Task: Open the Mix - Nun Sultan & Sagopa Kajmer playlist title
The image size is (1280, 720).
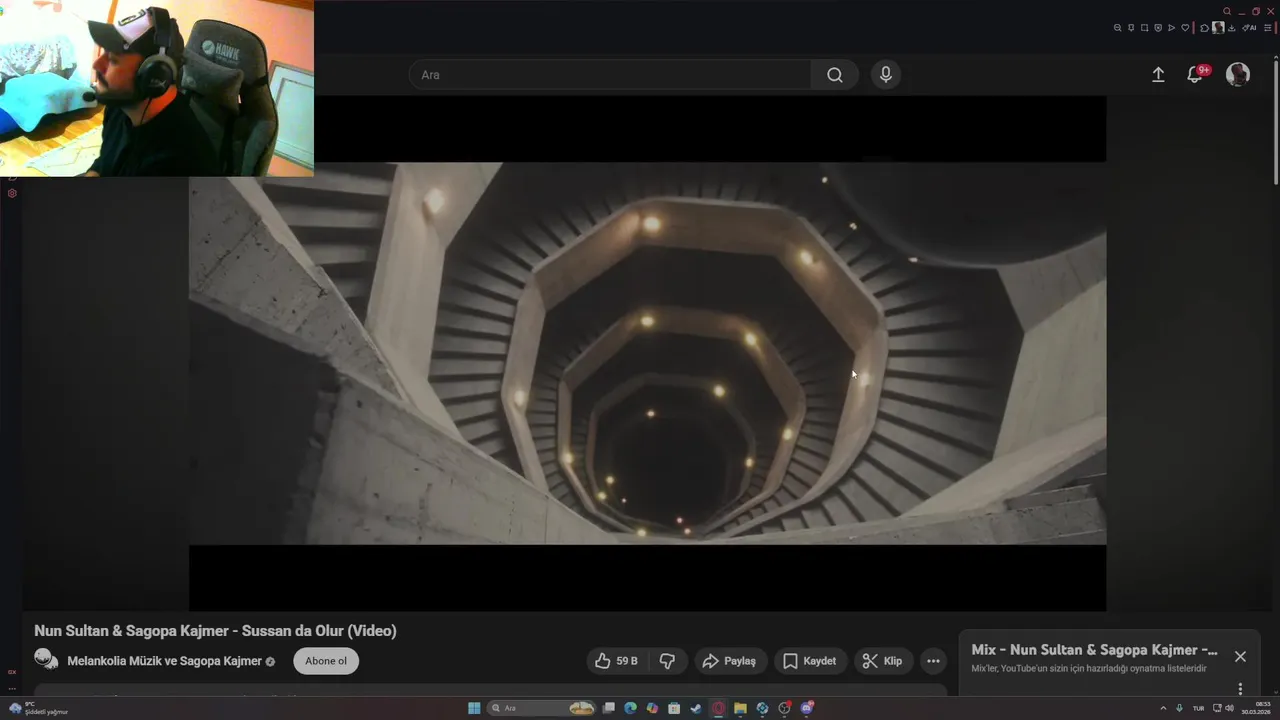Action: 1094,650
